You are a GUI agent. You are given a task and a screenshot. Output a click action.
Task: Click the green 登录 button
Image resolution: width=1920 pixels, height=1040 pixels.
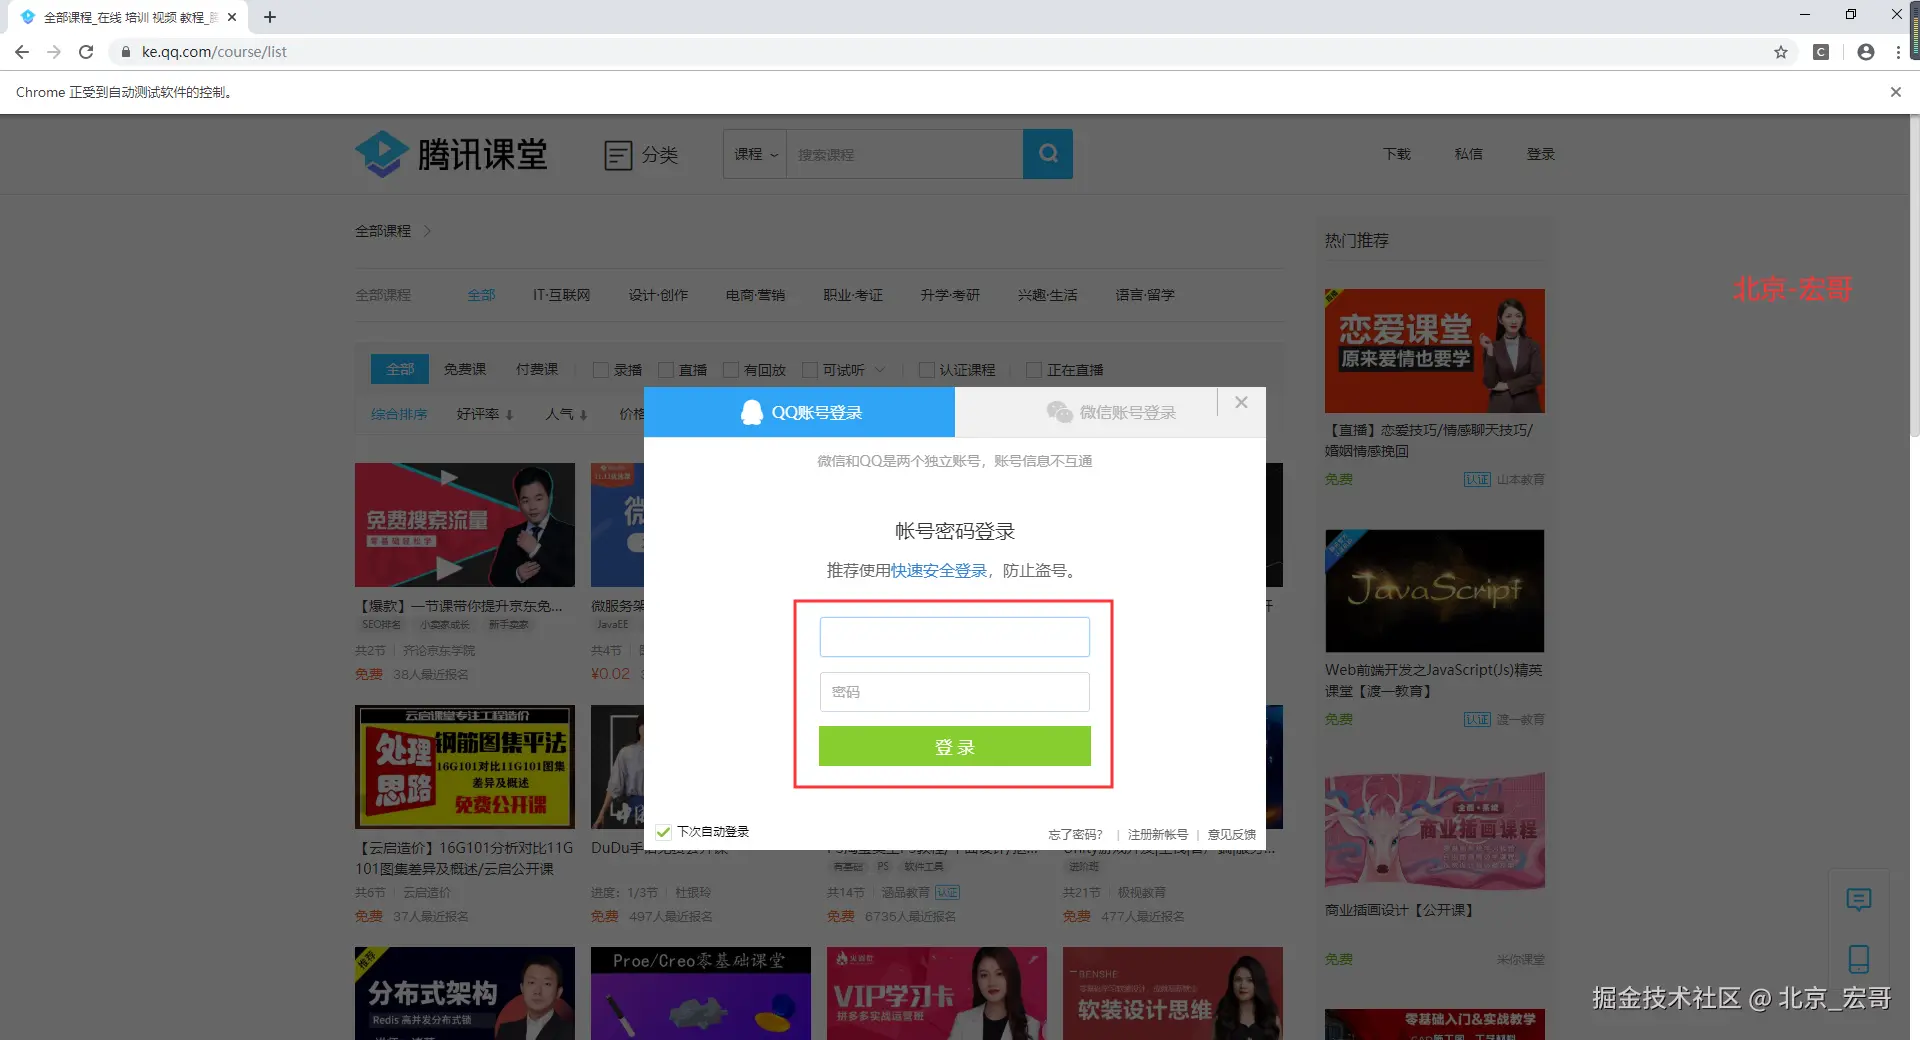tap(955, 746)
